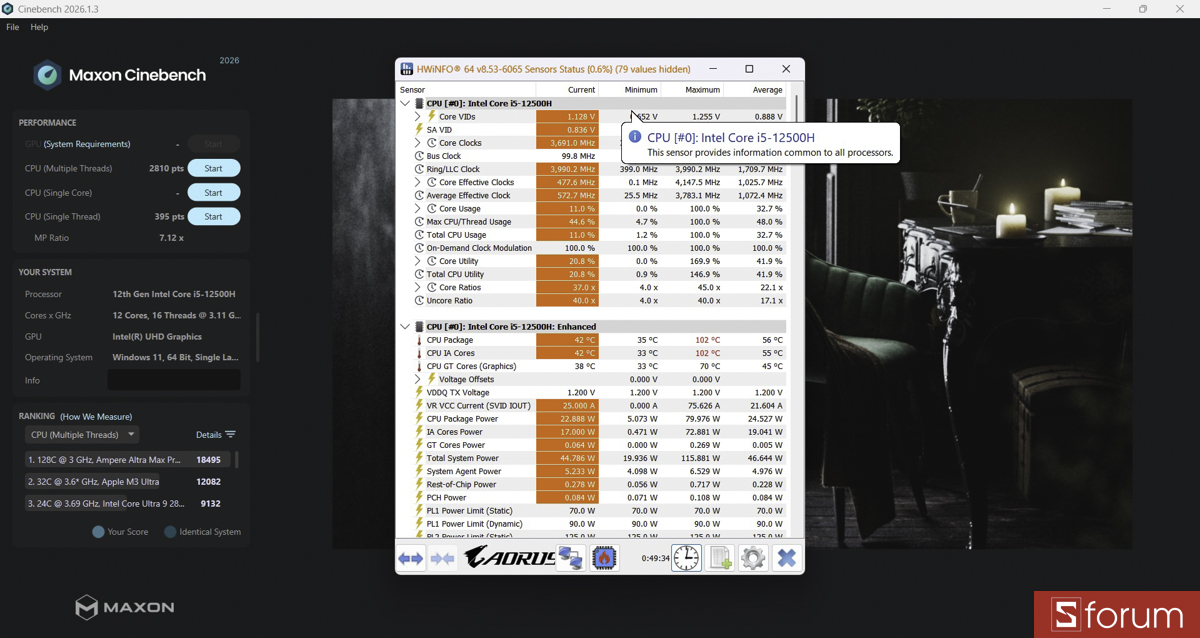Toggle the Your Score legend dot
Viewport: 1200px width, 638px height.
(98, 532)
